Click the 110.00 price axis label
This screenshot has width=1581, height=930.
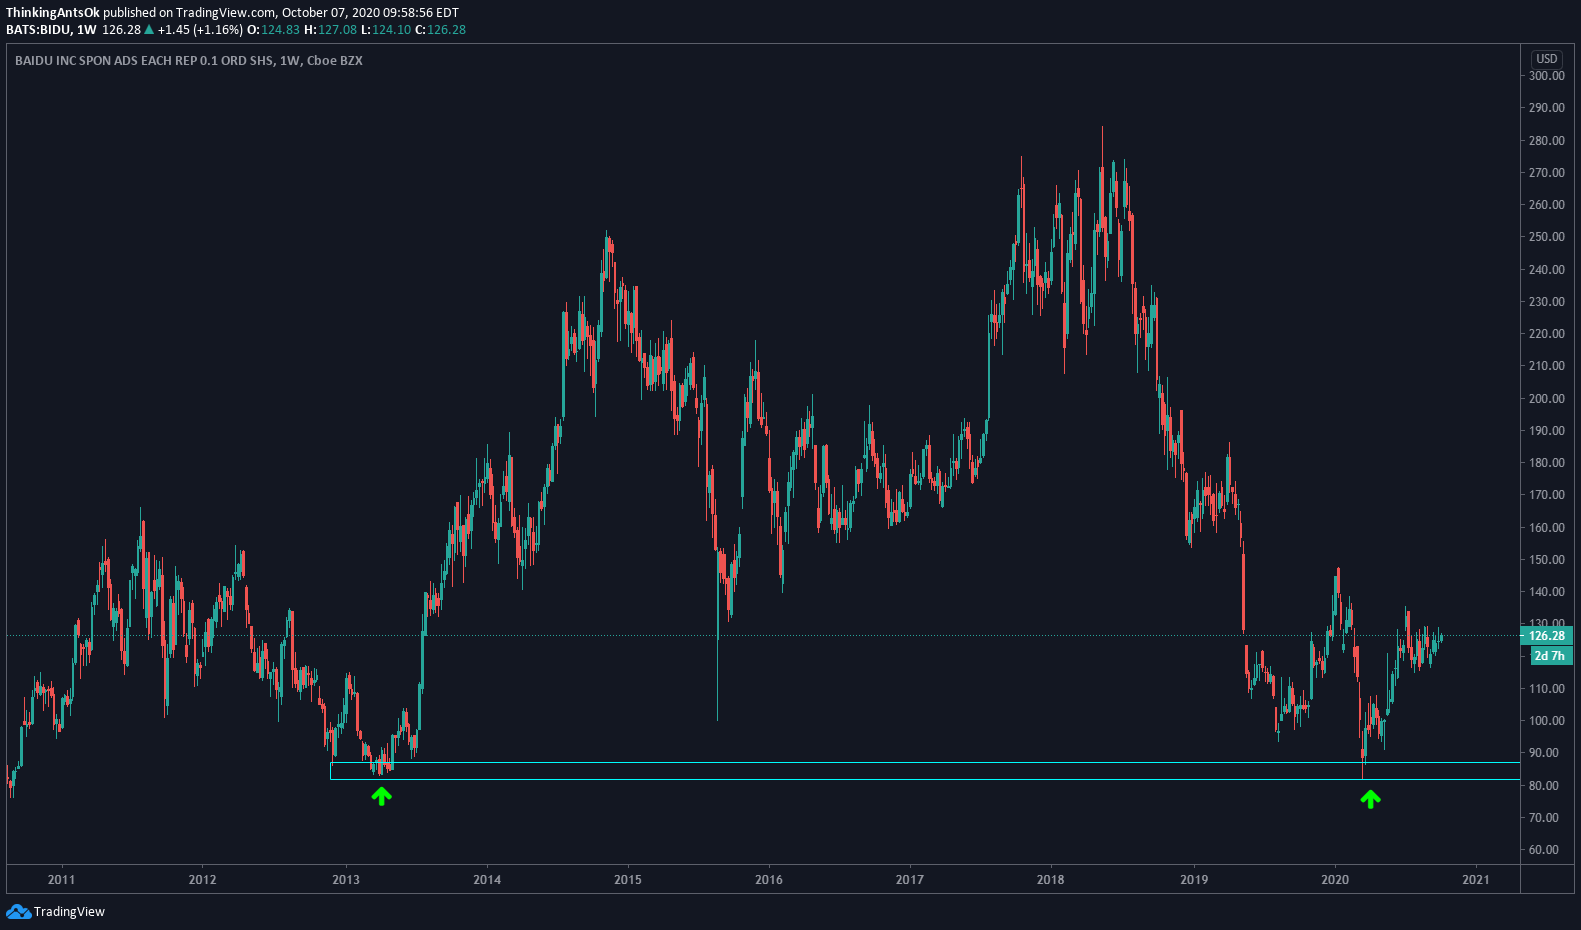tap(1547, 689)
